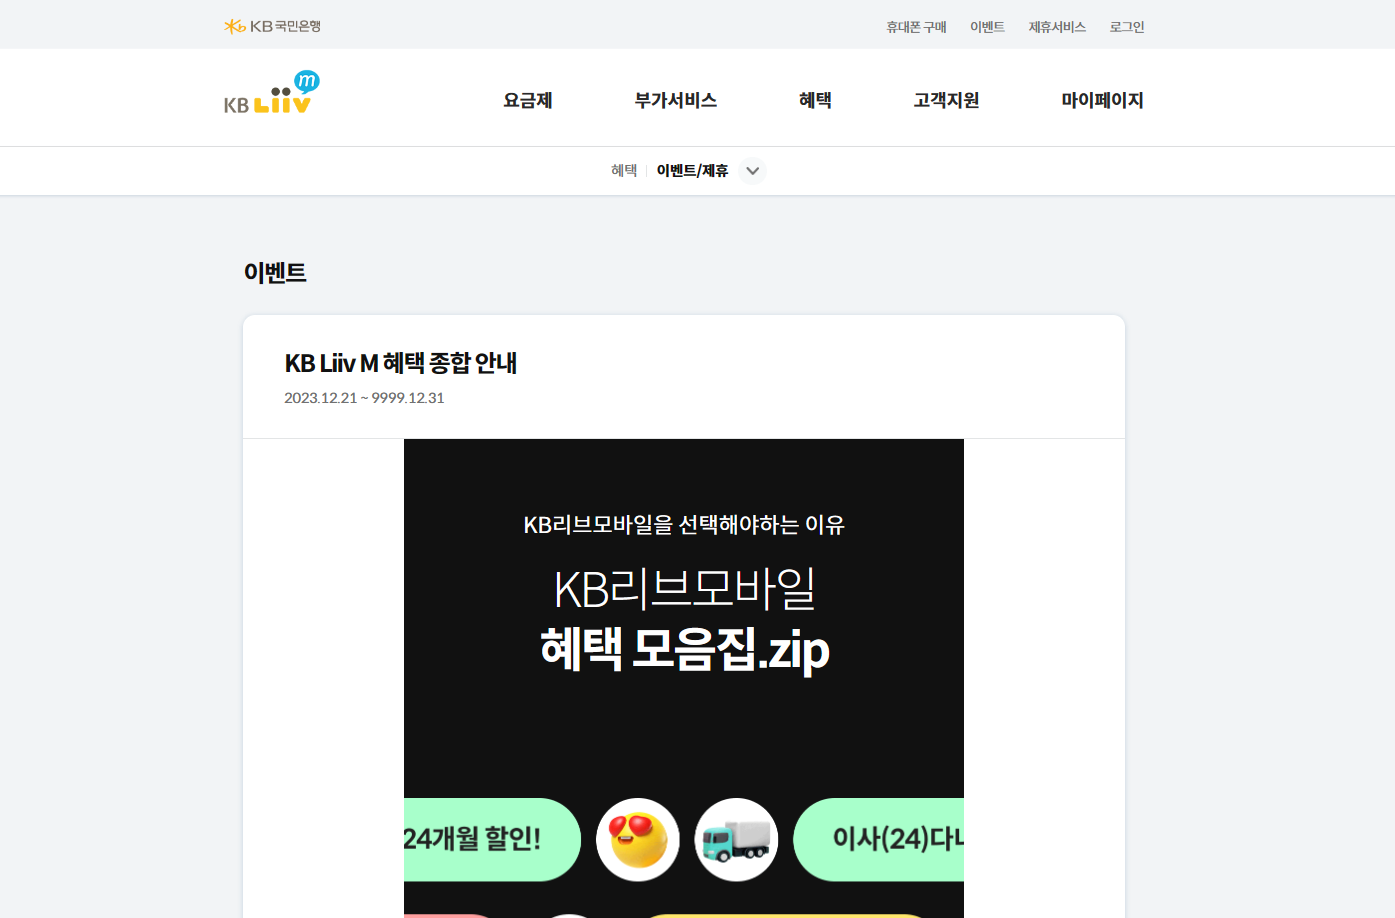Open the 고객지원 menu

coord(946,100)
